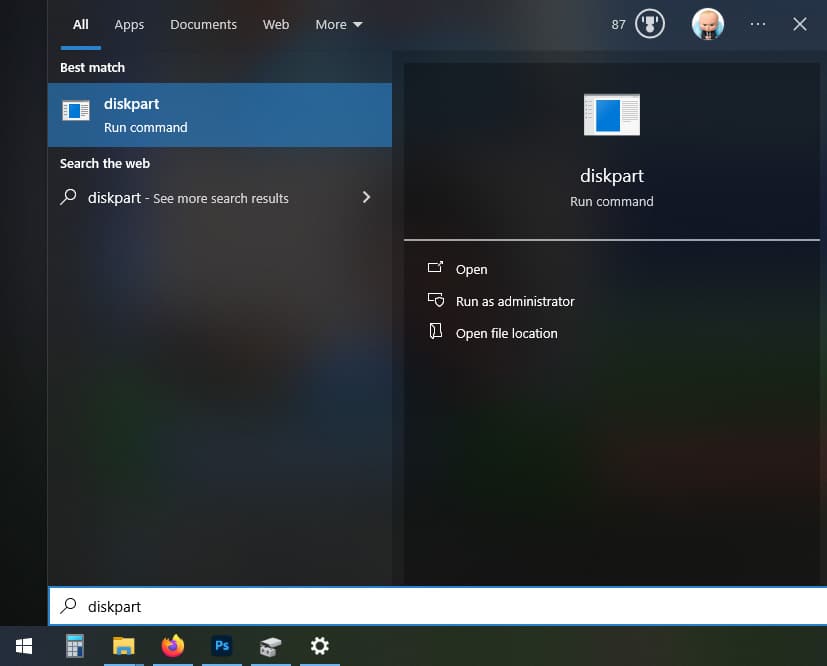827x666 pixels.
Task: Select the diskpart Run command result
Action: click(219, 115)
